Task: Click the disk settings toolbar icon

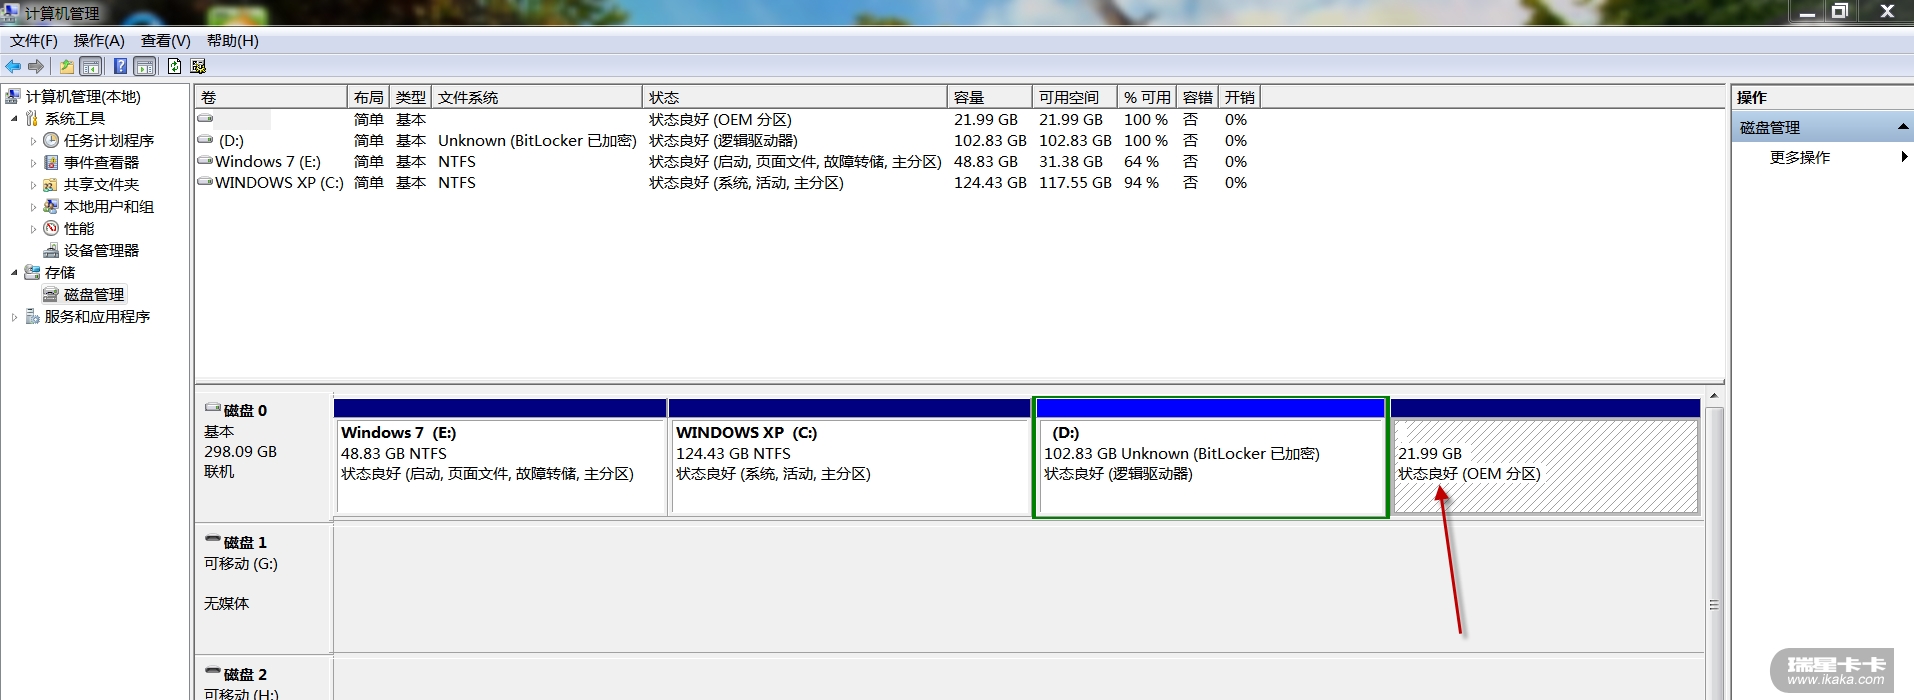Action: tap(198, 66)
